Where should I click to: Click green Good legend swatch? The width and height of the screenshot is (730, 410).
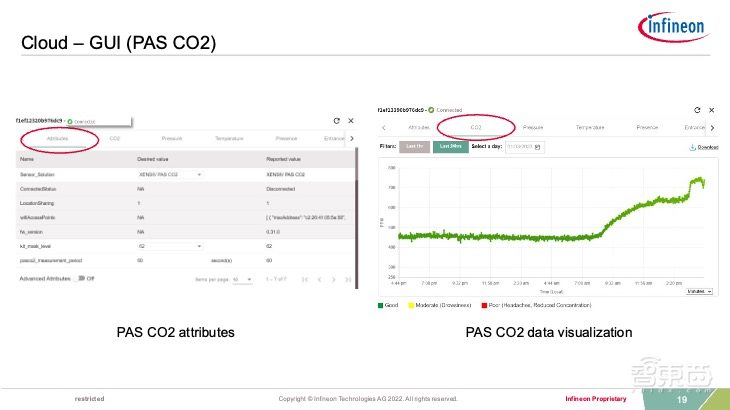click(x=380, y=304)
